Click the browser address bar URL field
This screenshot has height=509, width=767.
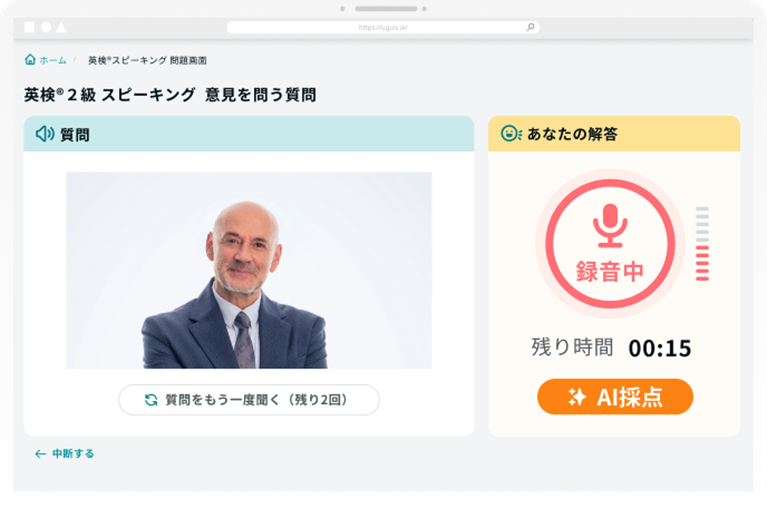pyautogui.click(x=383, y=27)
